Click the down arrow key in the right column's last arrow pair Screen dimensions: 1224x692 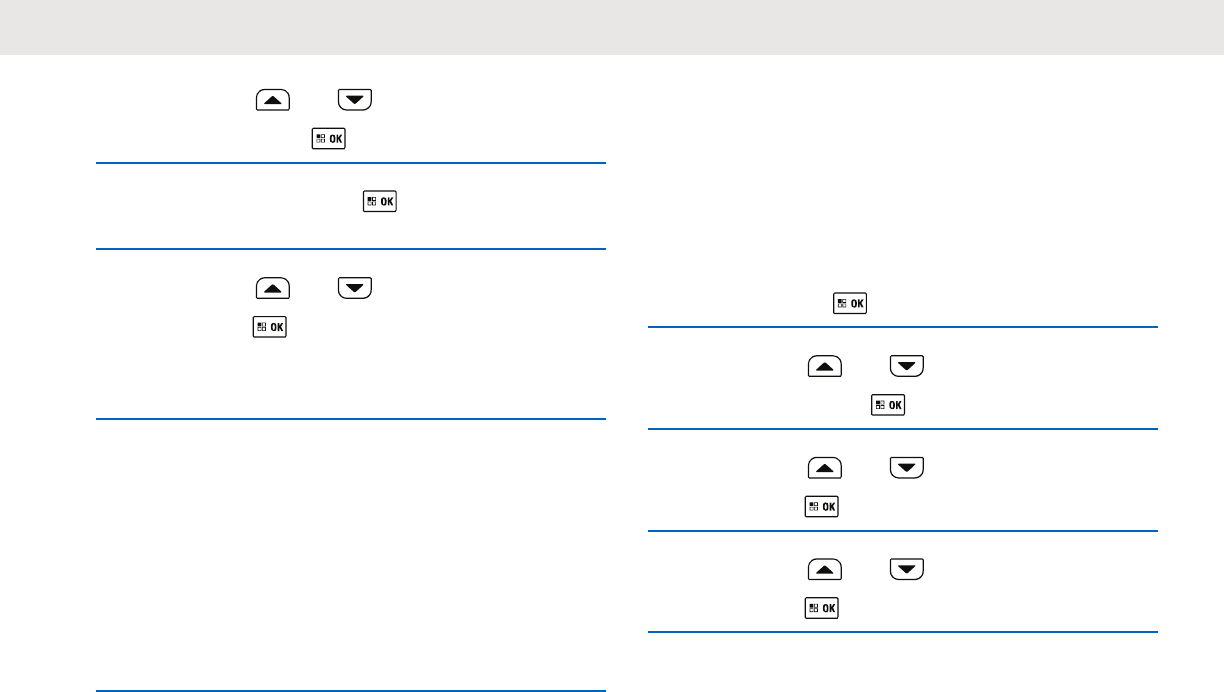tap(907, 570)
